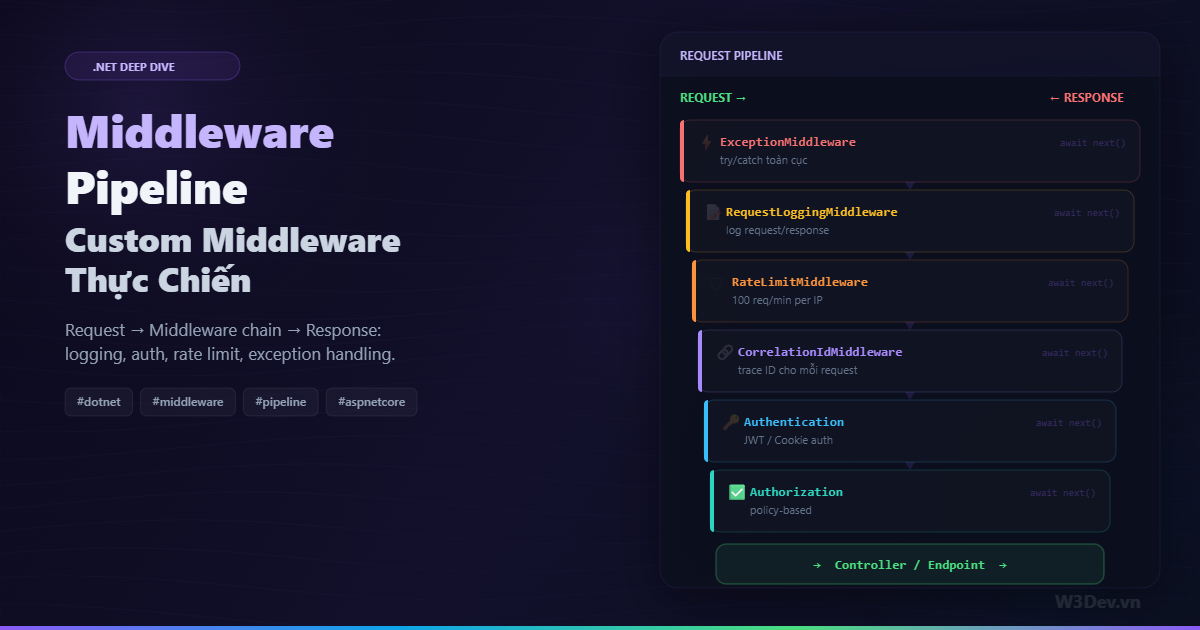Expand the chevron below ExceptionMiddleware
Image resolution: width=1200 pixels, height=630 pixels.
[910, 186]
